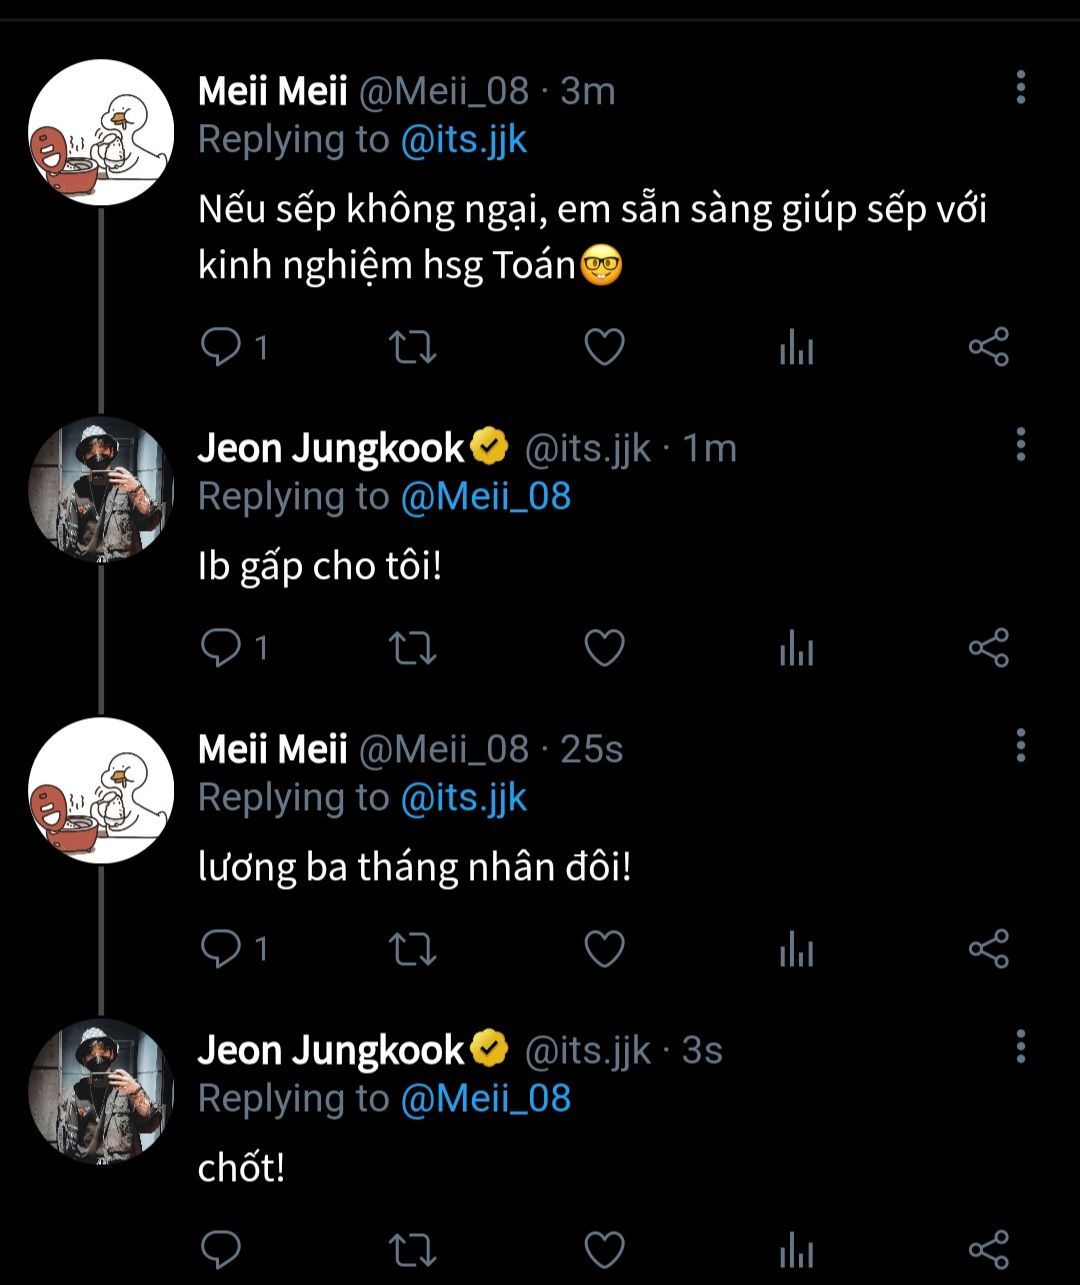View analytics for "Ib gấp cho tôi!" tweet
The width and height of the screenshot is (1080, 1285).
tap(796, 649)
